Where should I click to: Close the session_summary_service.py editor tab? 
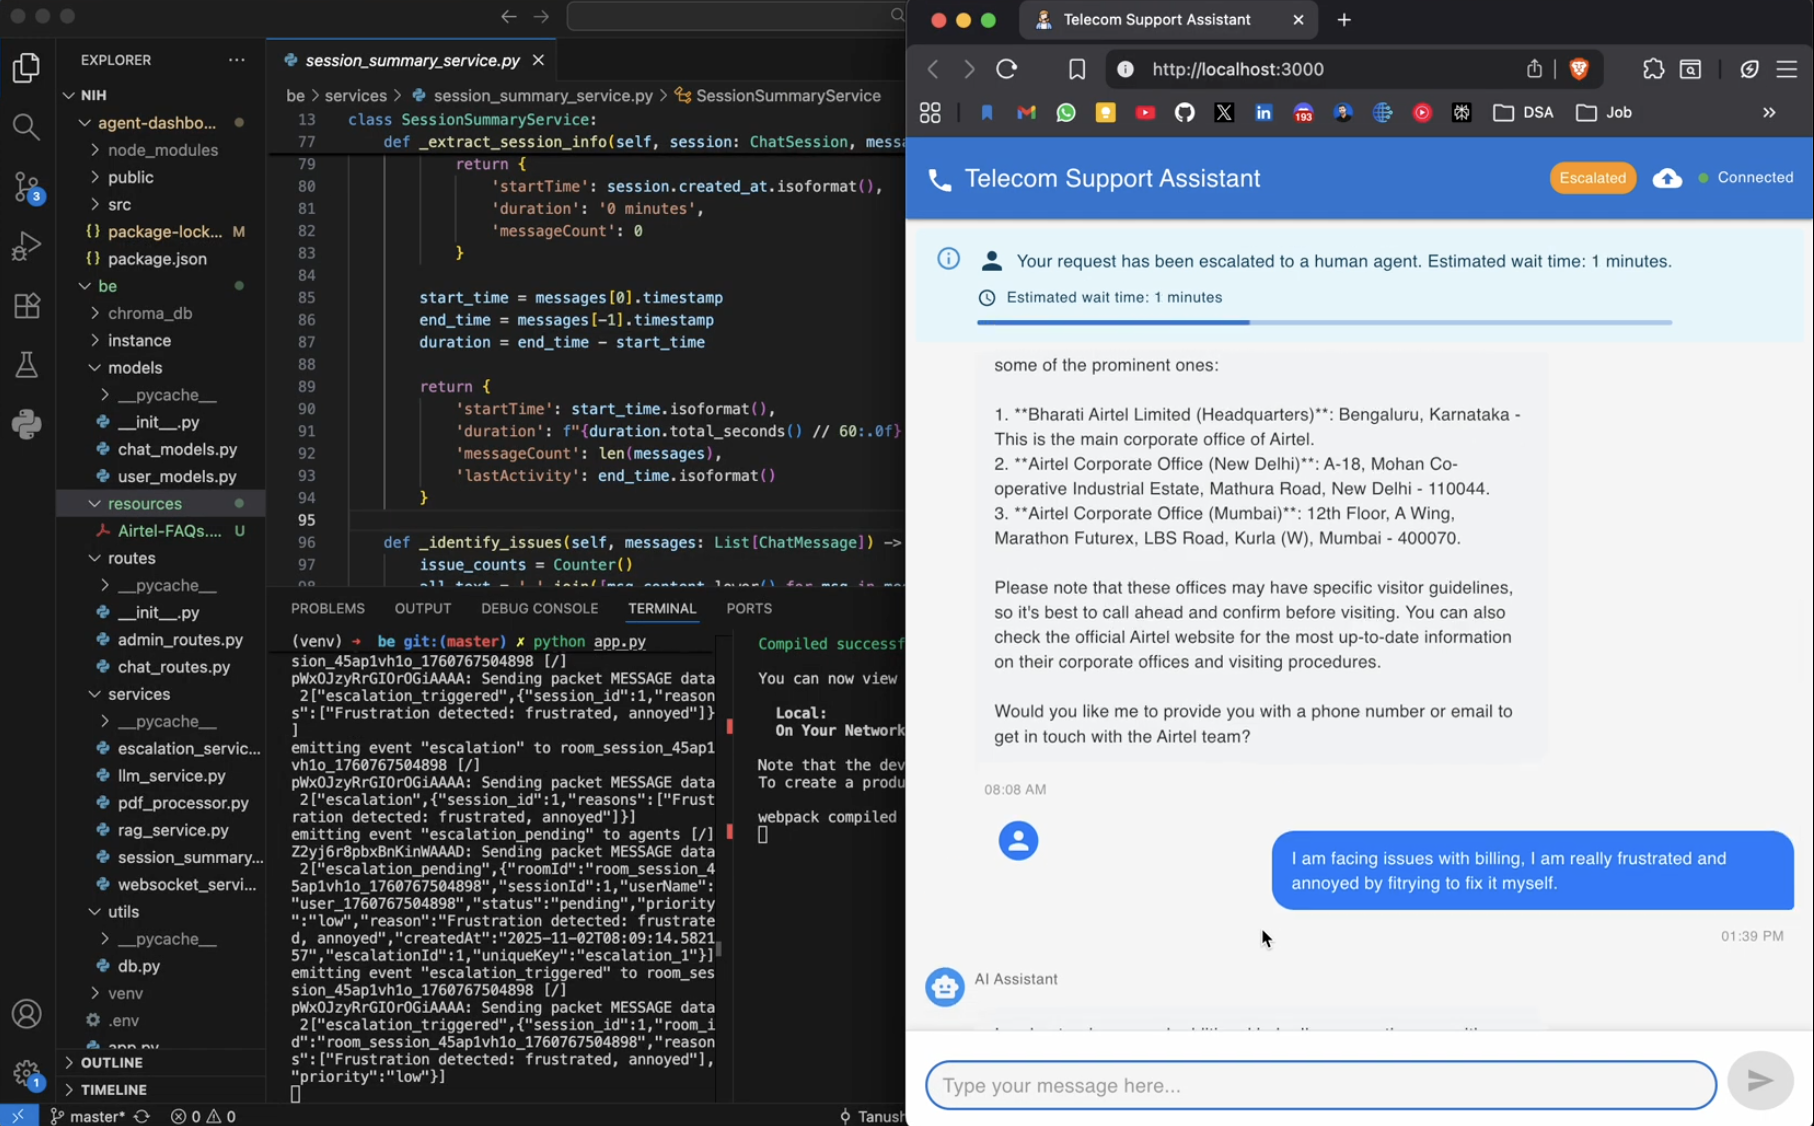(538, 60)
